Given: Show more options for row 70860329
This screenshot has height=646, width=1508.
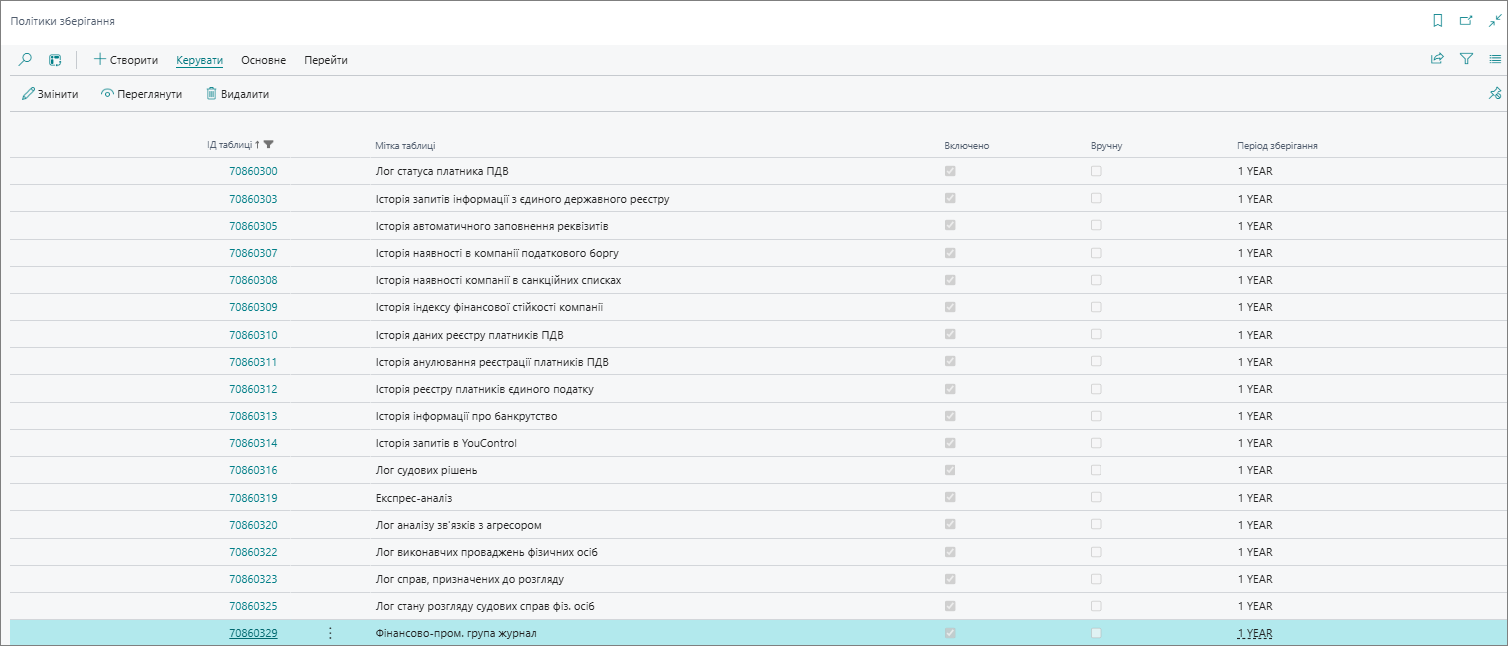Looking at the screenshot, I should (x=330, y=633).
